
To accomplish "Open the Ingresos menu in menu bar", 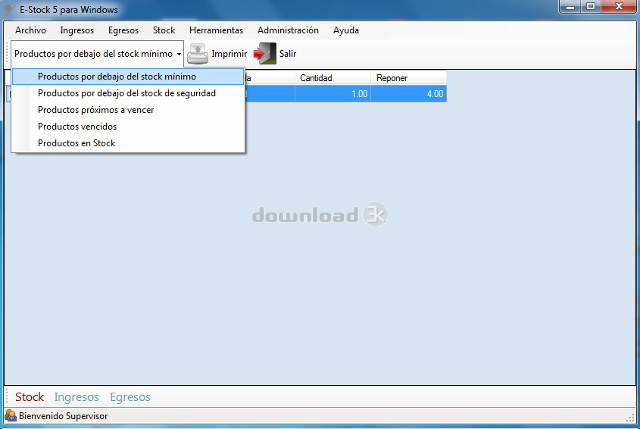I will pyautogui.click(x=77, y=30).
